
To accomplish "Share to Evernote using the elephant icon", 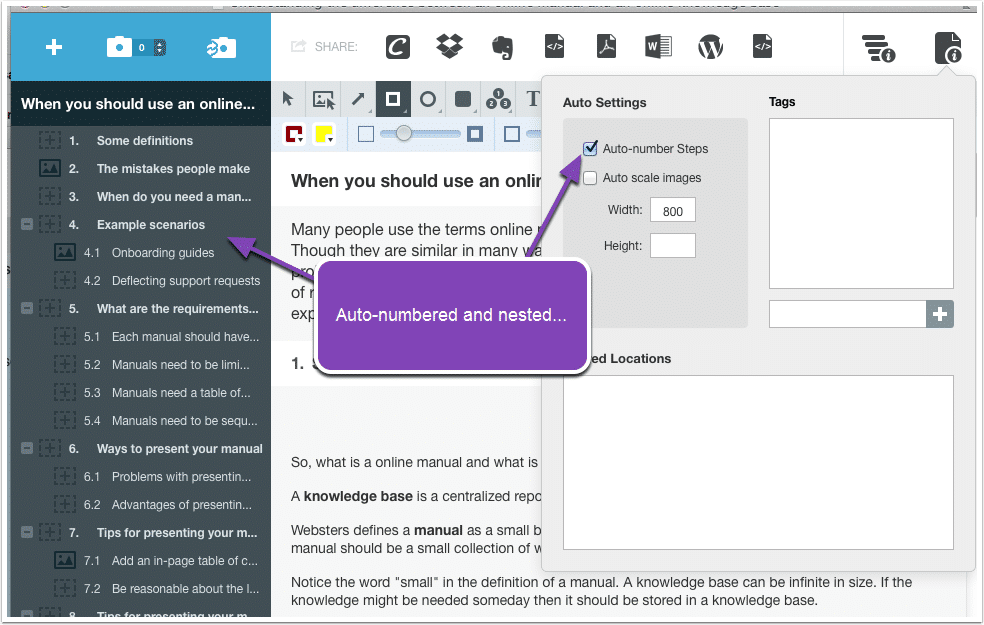I will 502,46.
